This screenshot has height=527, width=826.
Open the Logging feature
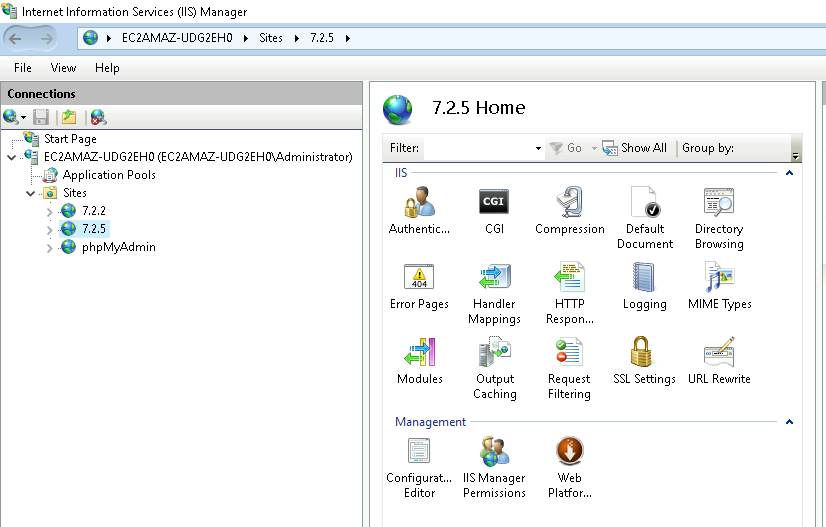(x=644, y=286)
